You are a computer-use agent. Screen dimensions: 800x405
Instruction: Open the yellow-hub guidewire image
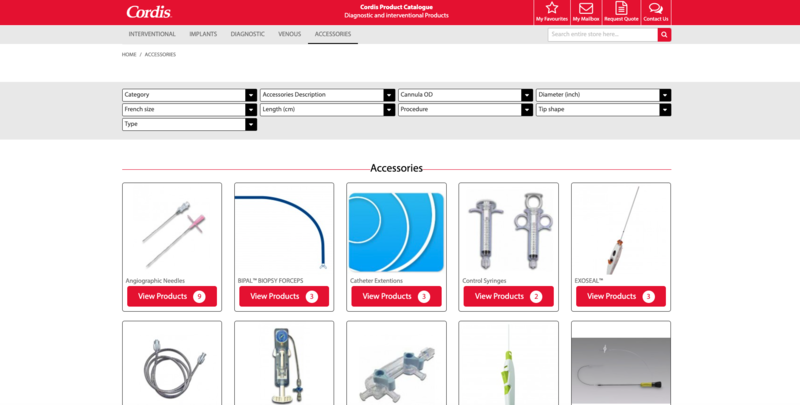coord(621,370)
